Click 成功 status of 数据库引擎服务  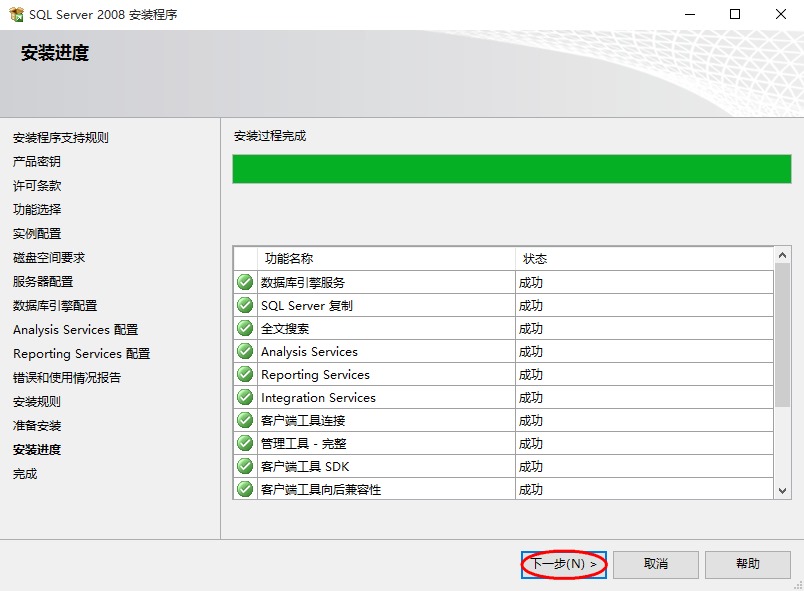coord(531,282)
